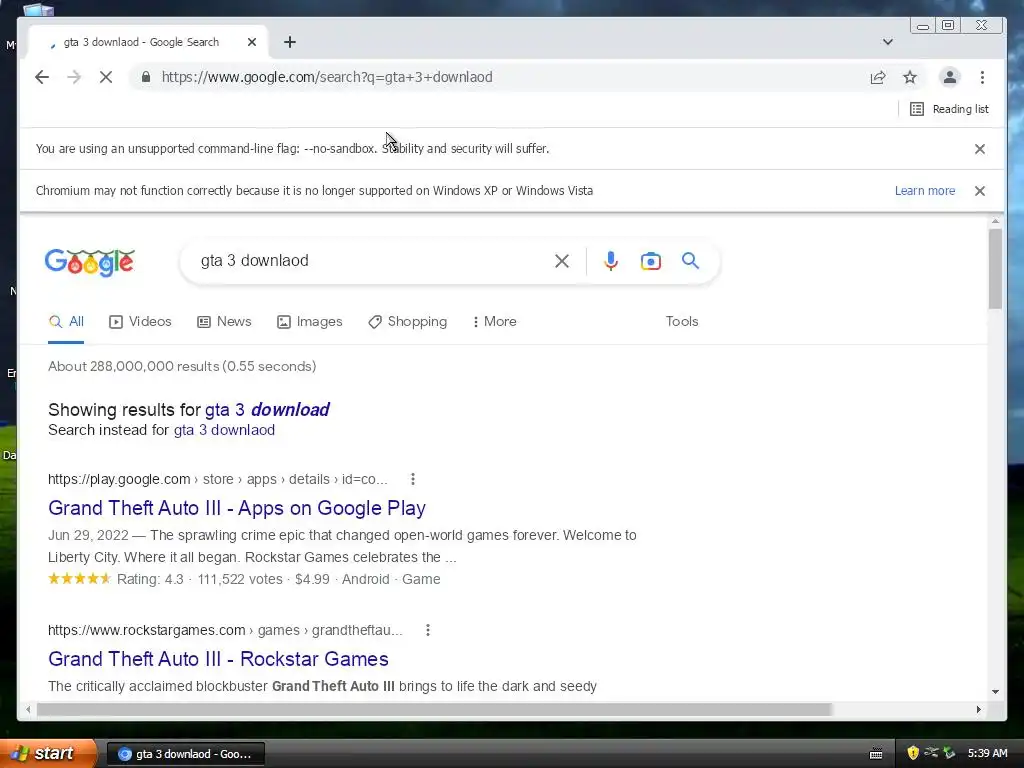Click the forward navigation arrow
The image size is (1024, 768).
pos(74,77)
